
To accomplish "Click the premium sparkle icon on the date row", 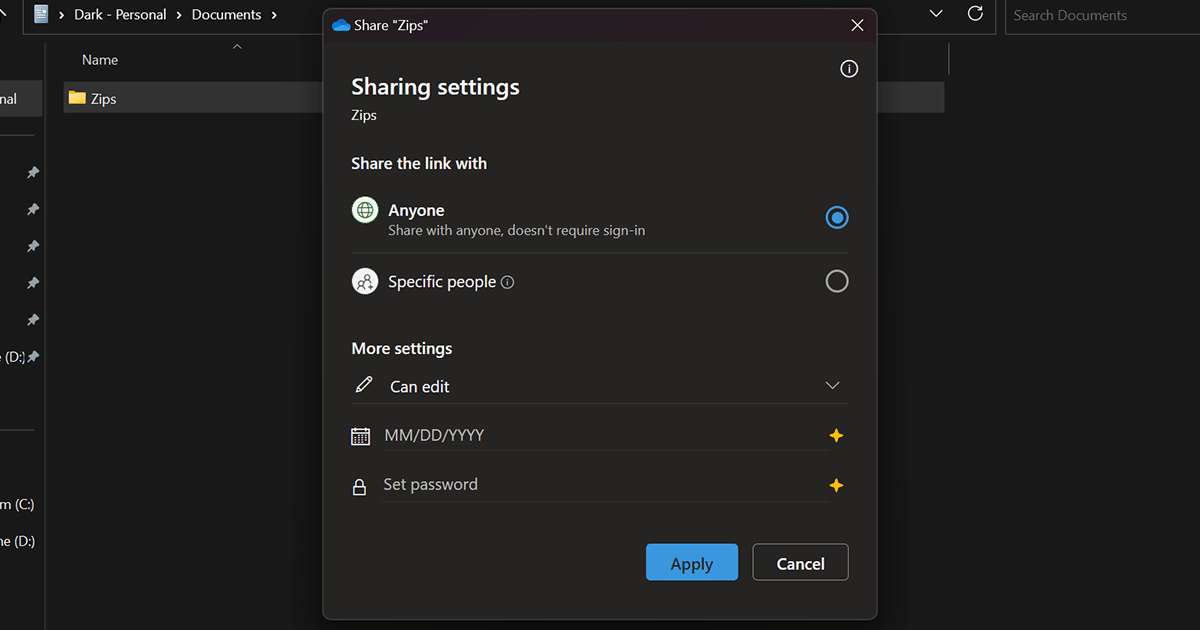I will [836, 435].
